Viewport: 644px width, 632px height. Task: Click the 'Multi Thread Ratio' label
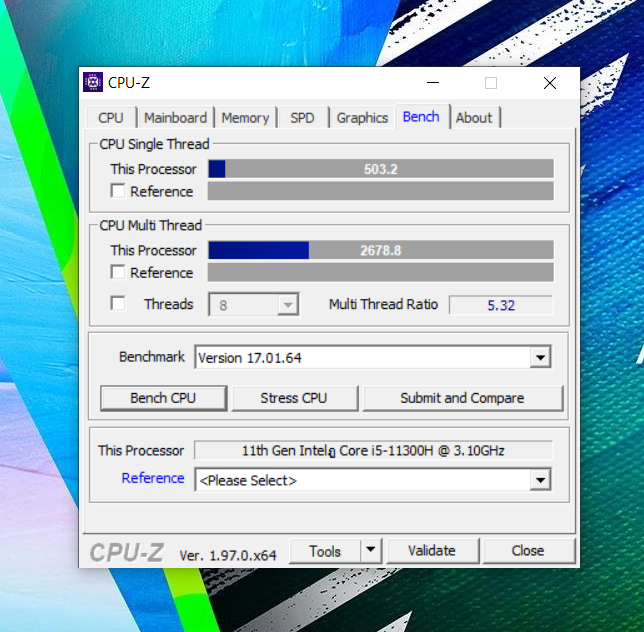point(384,304)
